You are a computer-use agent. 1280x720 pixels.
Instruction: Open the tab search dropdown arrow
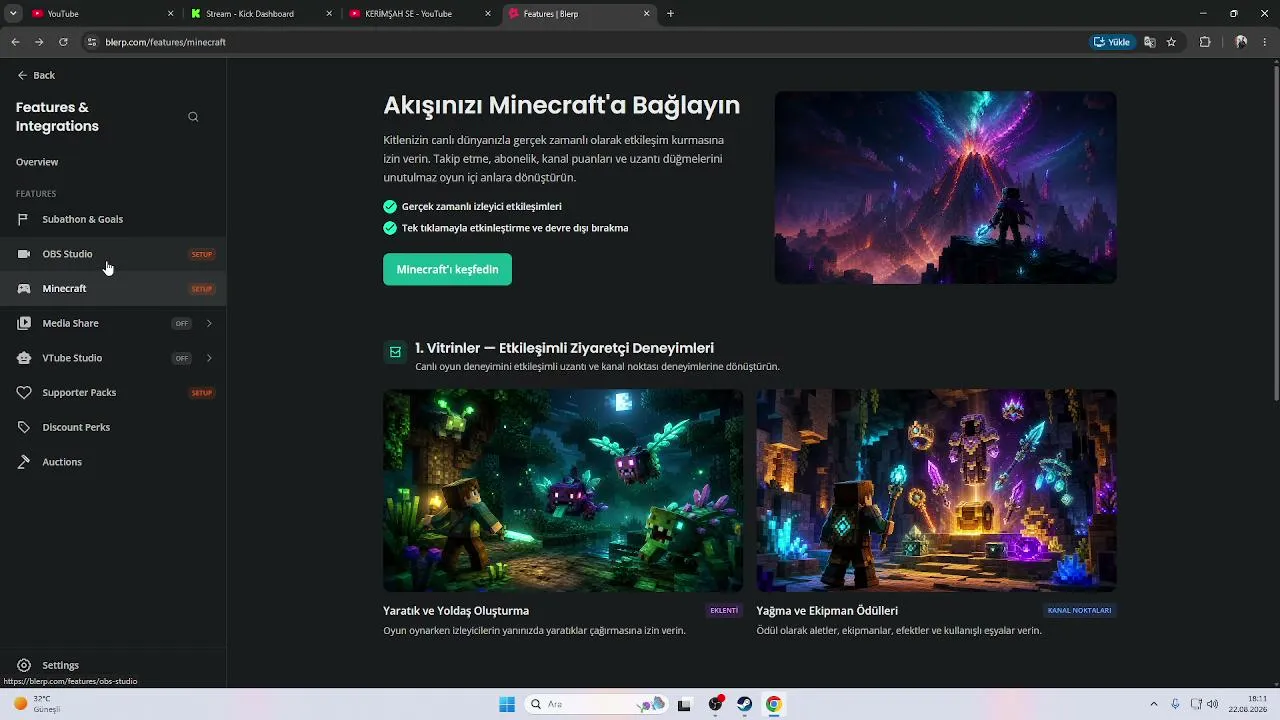coord(13,14)
